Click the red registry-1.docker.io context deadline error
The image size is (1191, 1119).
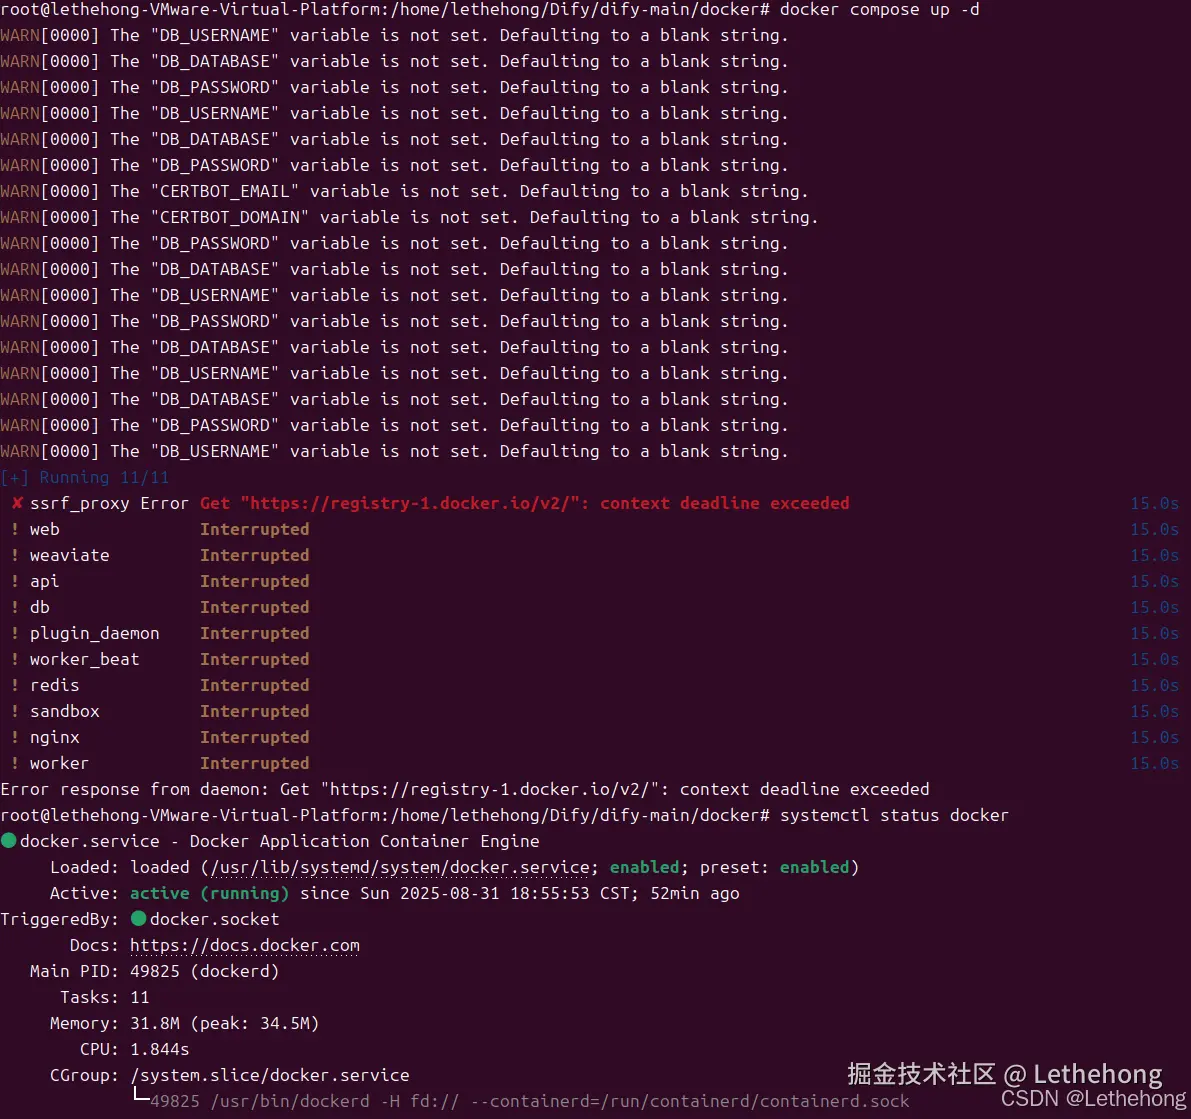coord(525,503)
